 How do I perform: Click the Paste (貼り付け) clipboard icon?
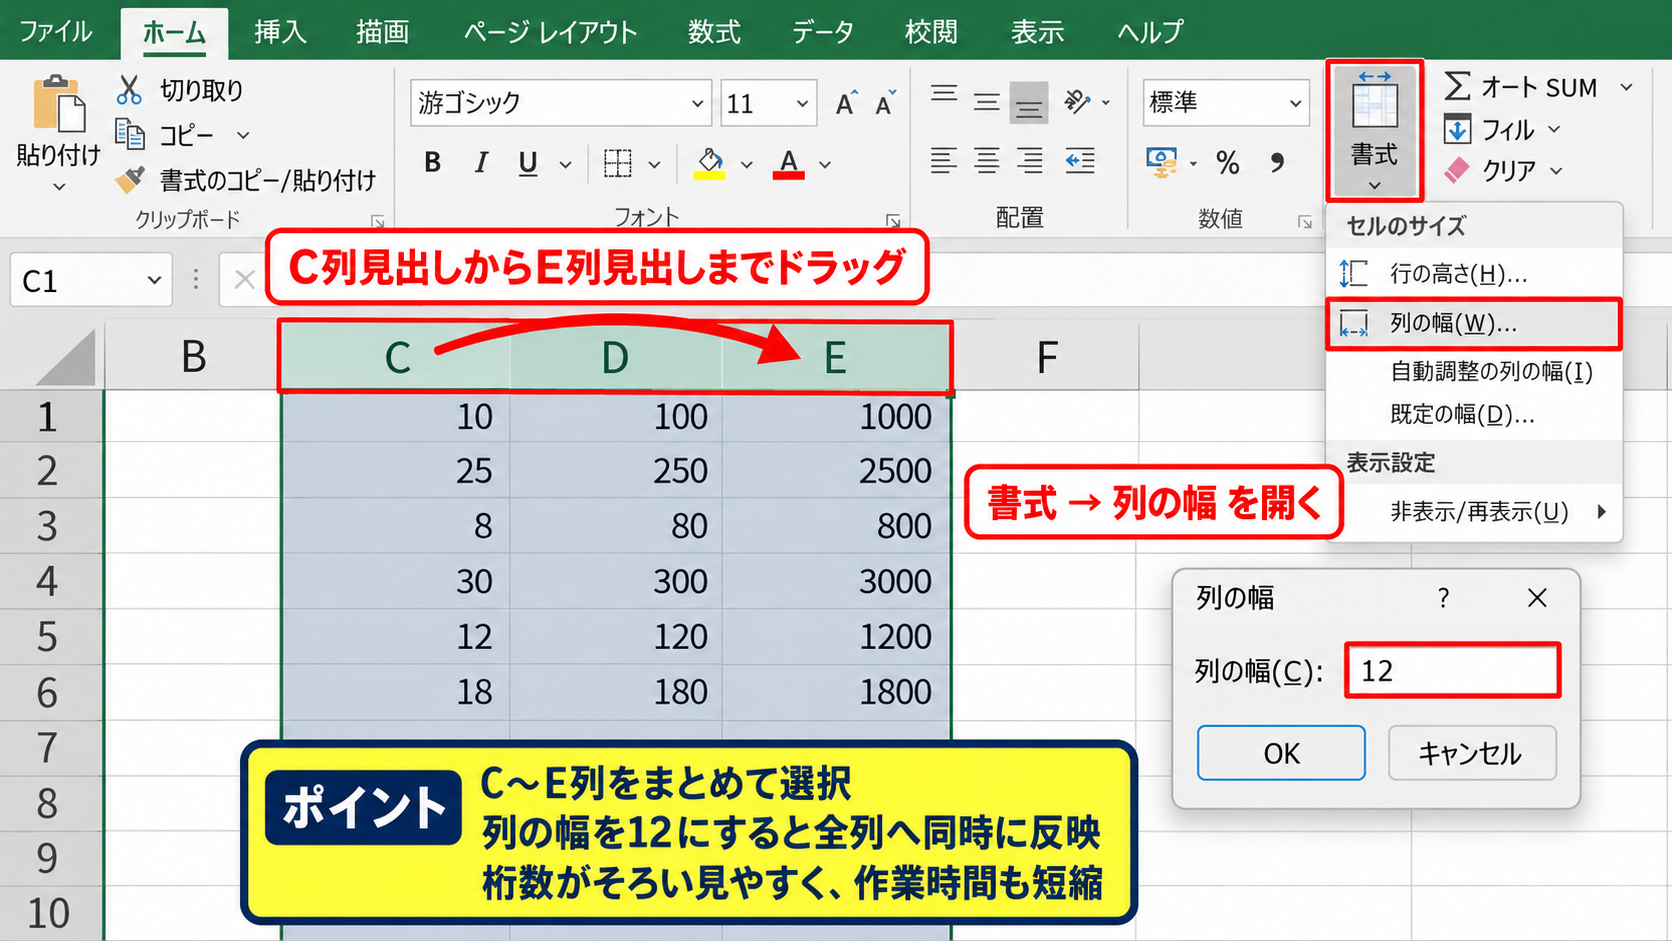coord(59,104)
